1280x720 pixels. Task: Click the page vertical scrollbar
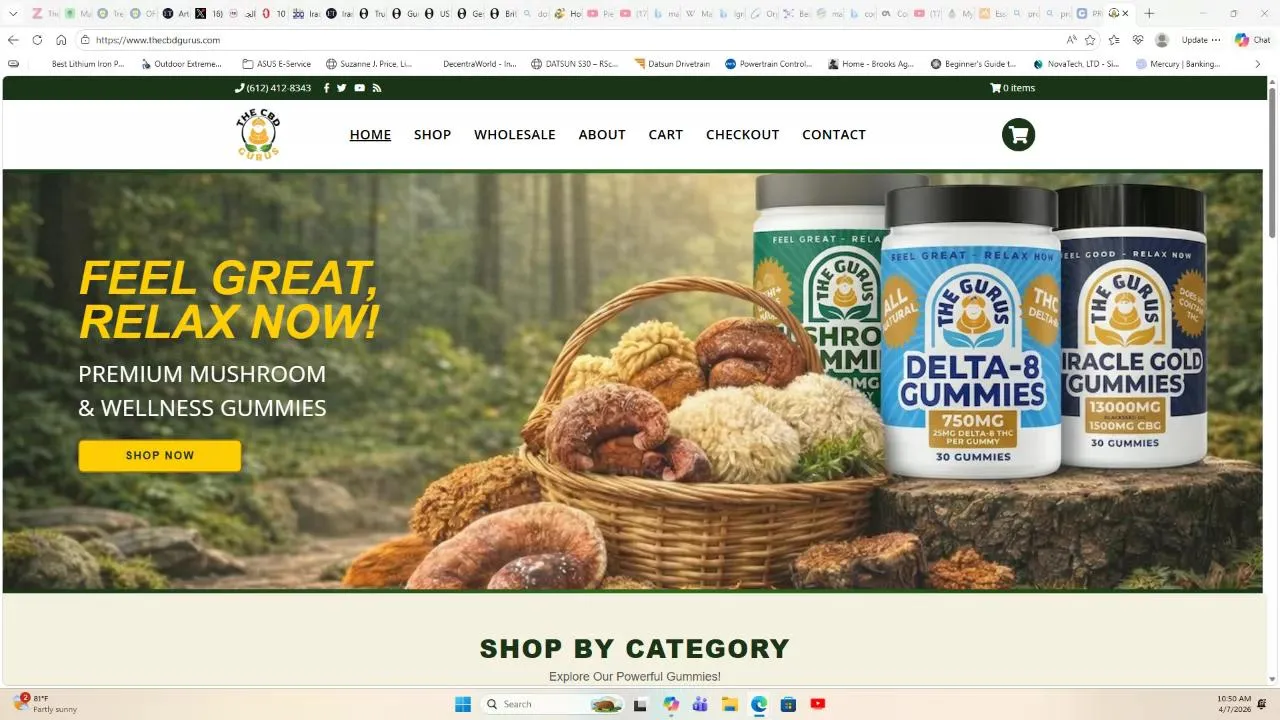tap(1272, 380)
